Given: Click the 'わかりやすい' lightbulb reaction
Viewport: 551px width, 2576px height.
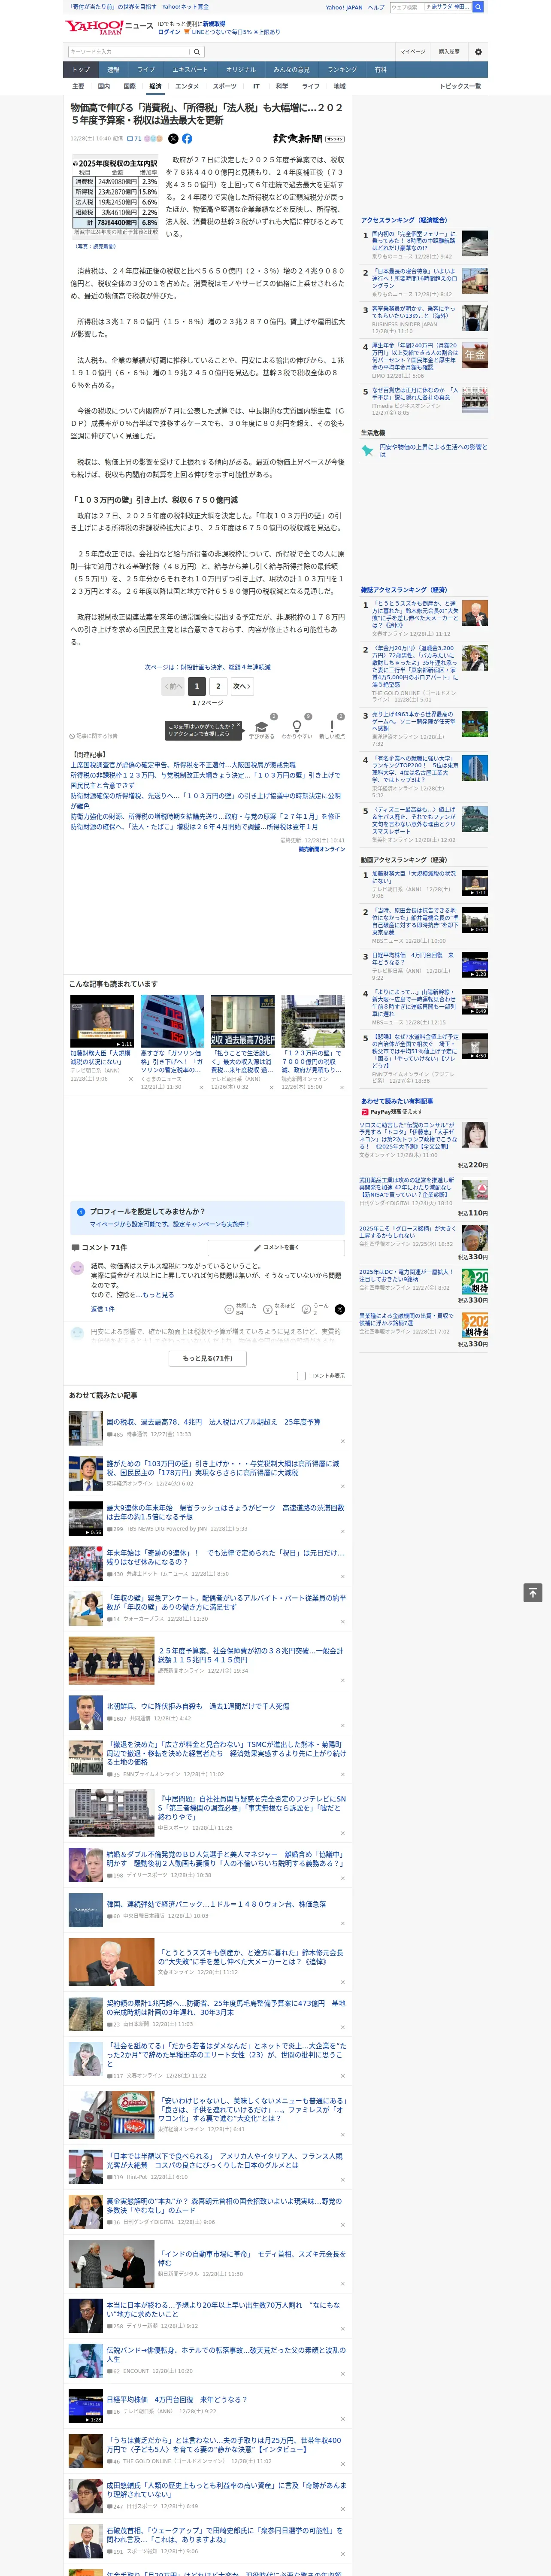Looking at the screenshot, I should pyautogui.click(x=296, y=729).
